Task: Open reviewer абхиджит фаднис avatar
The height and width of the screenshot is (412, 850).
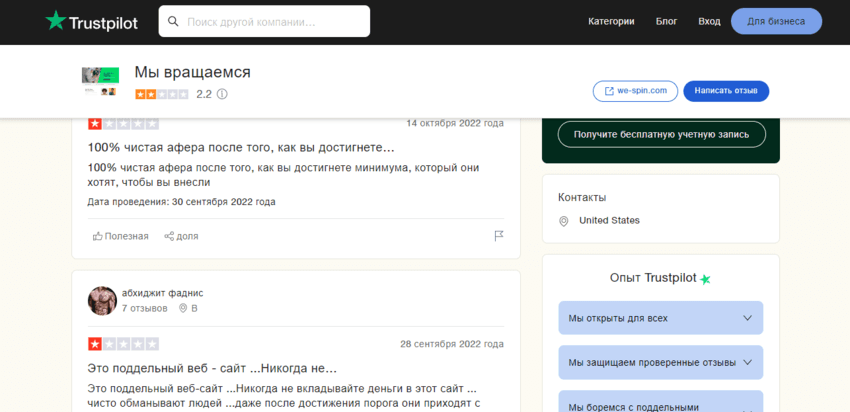Action: coord(102,301)
